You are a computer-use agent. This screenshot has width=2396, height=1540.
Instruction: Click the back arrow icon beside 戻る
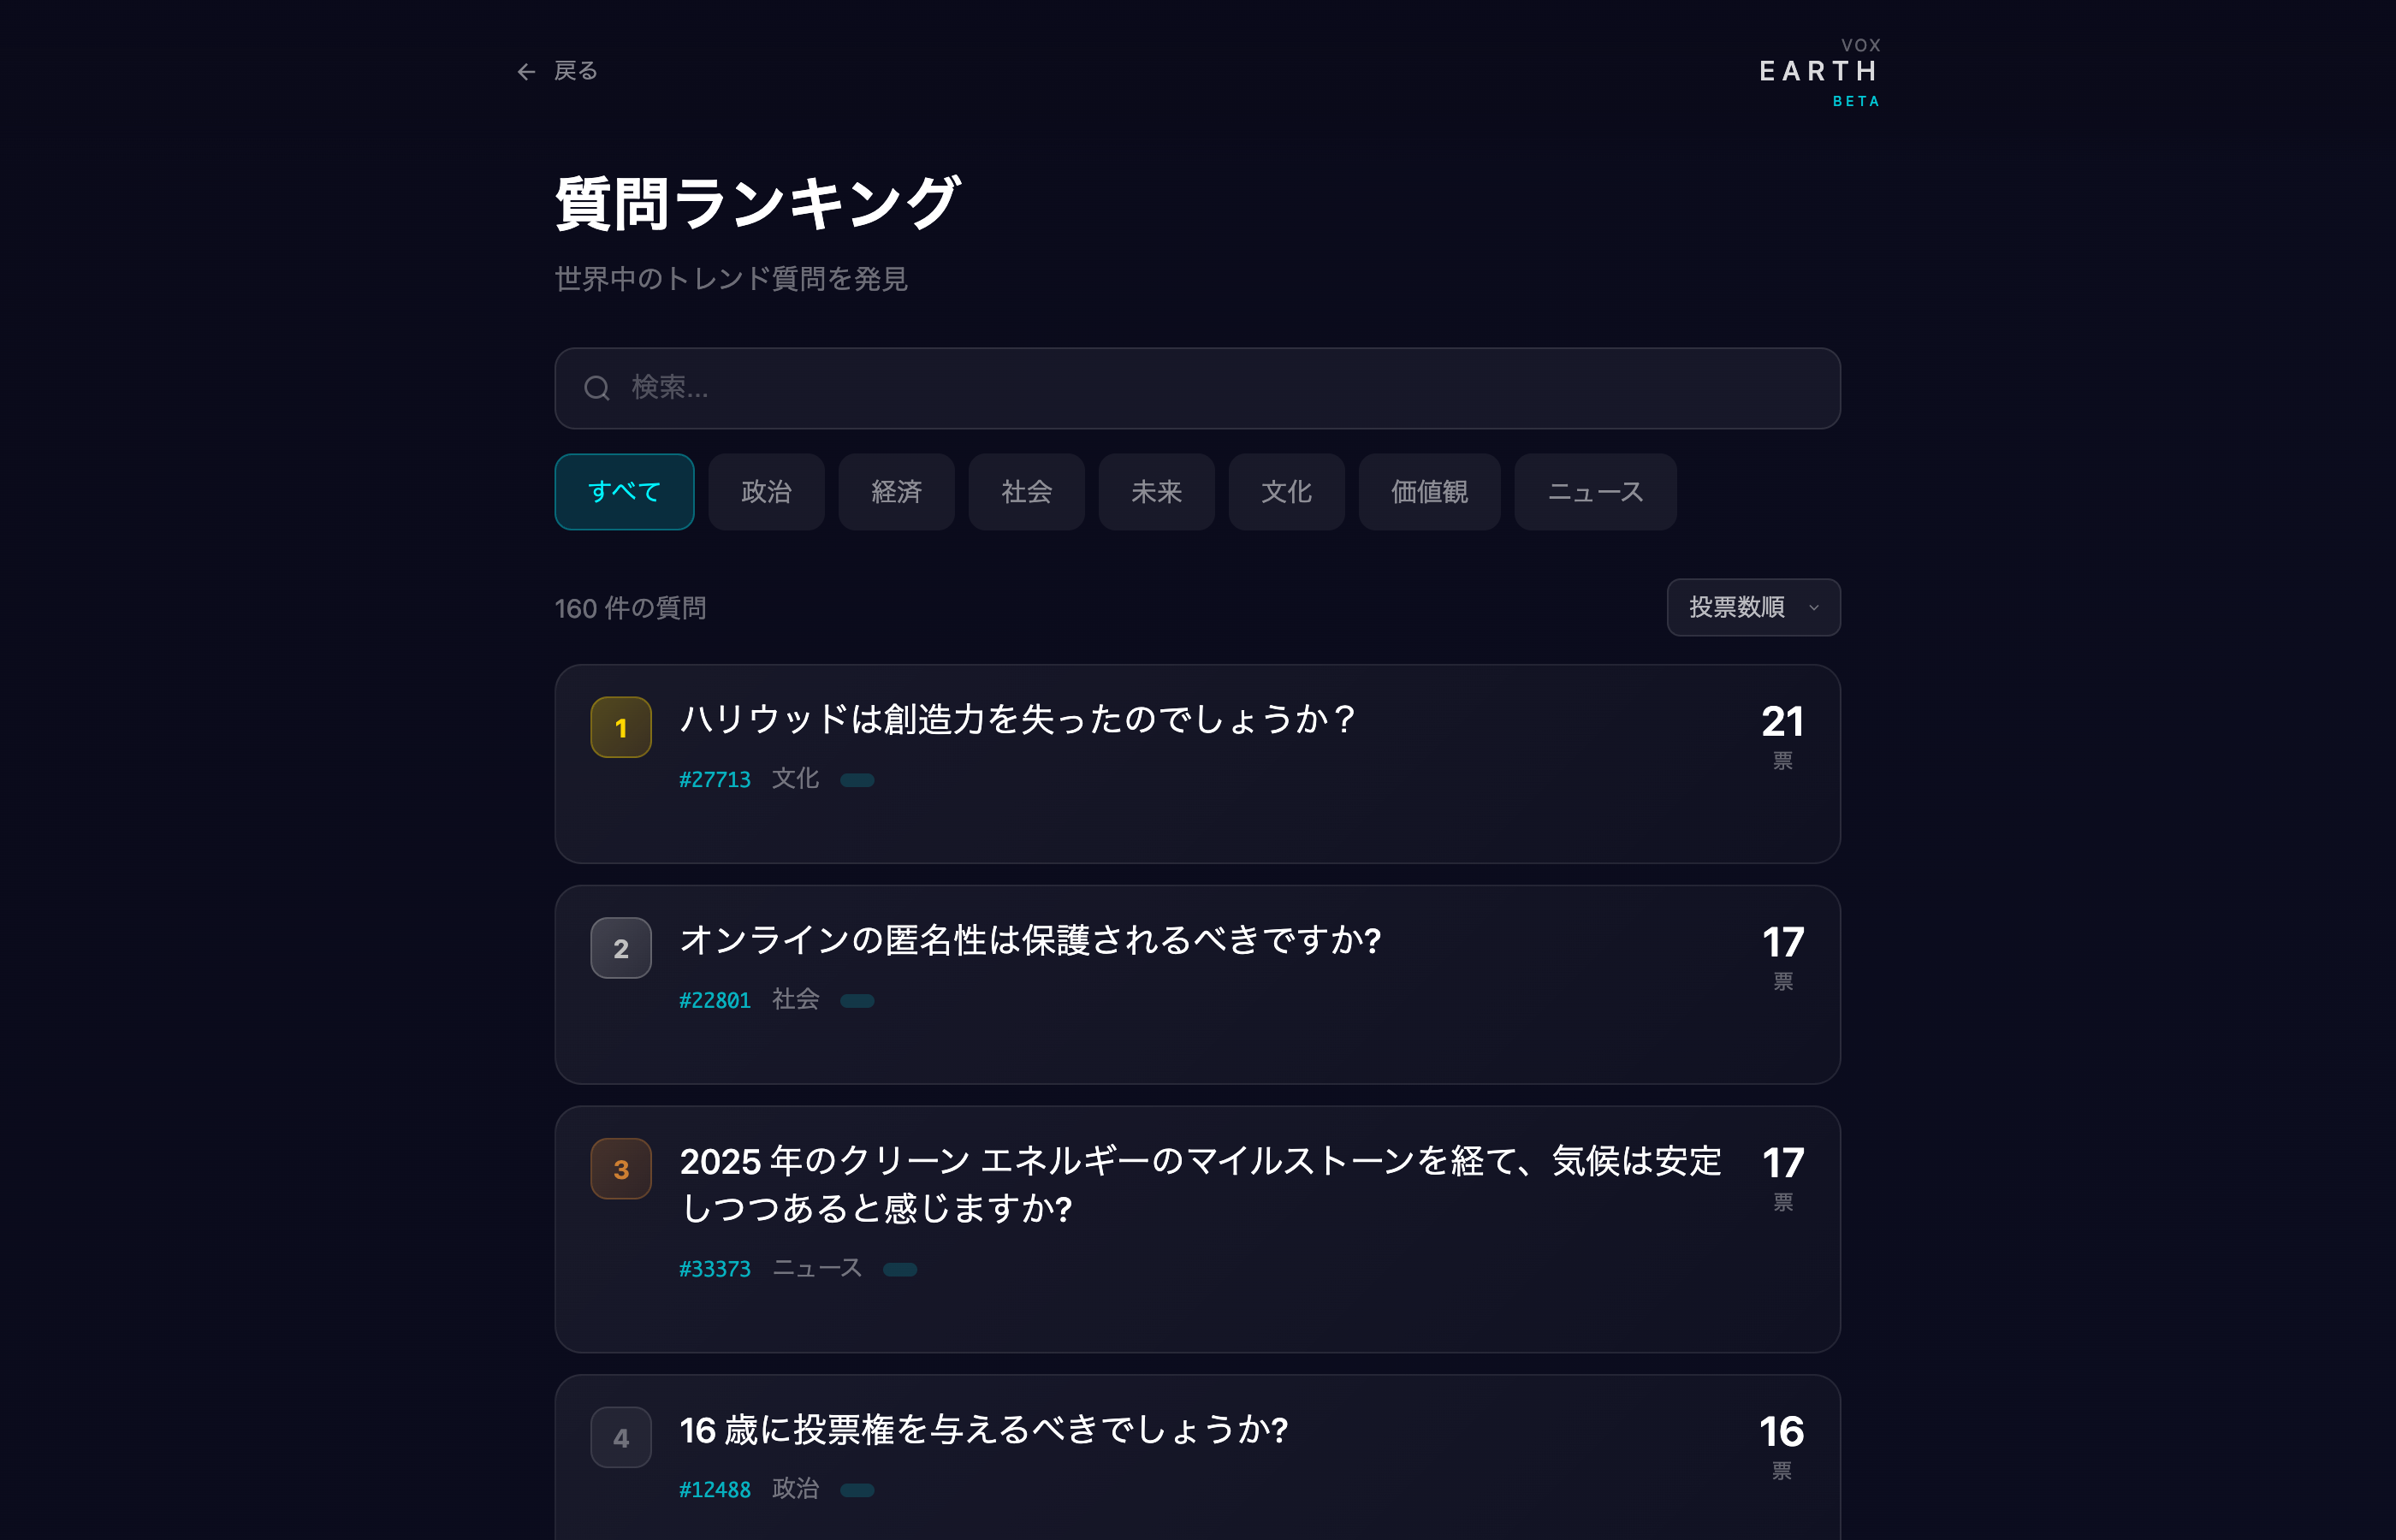pyautogui.click(x=527, y=71)
